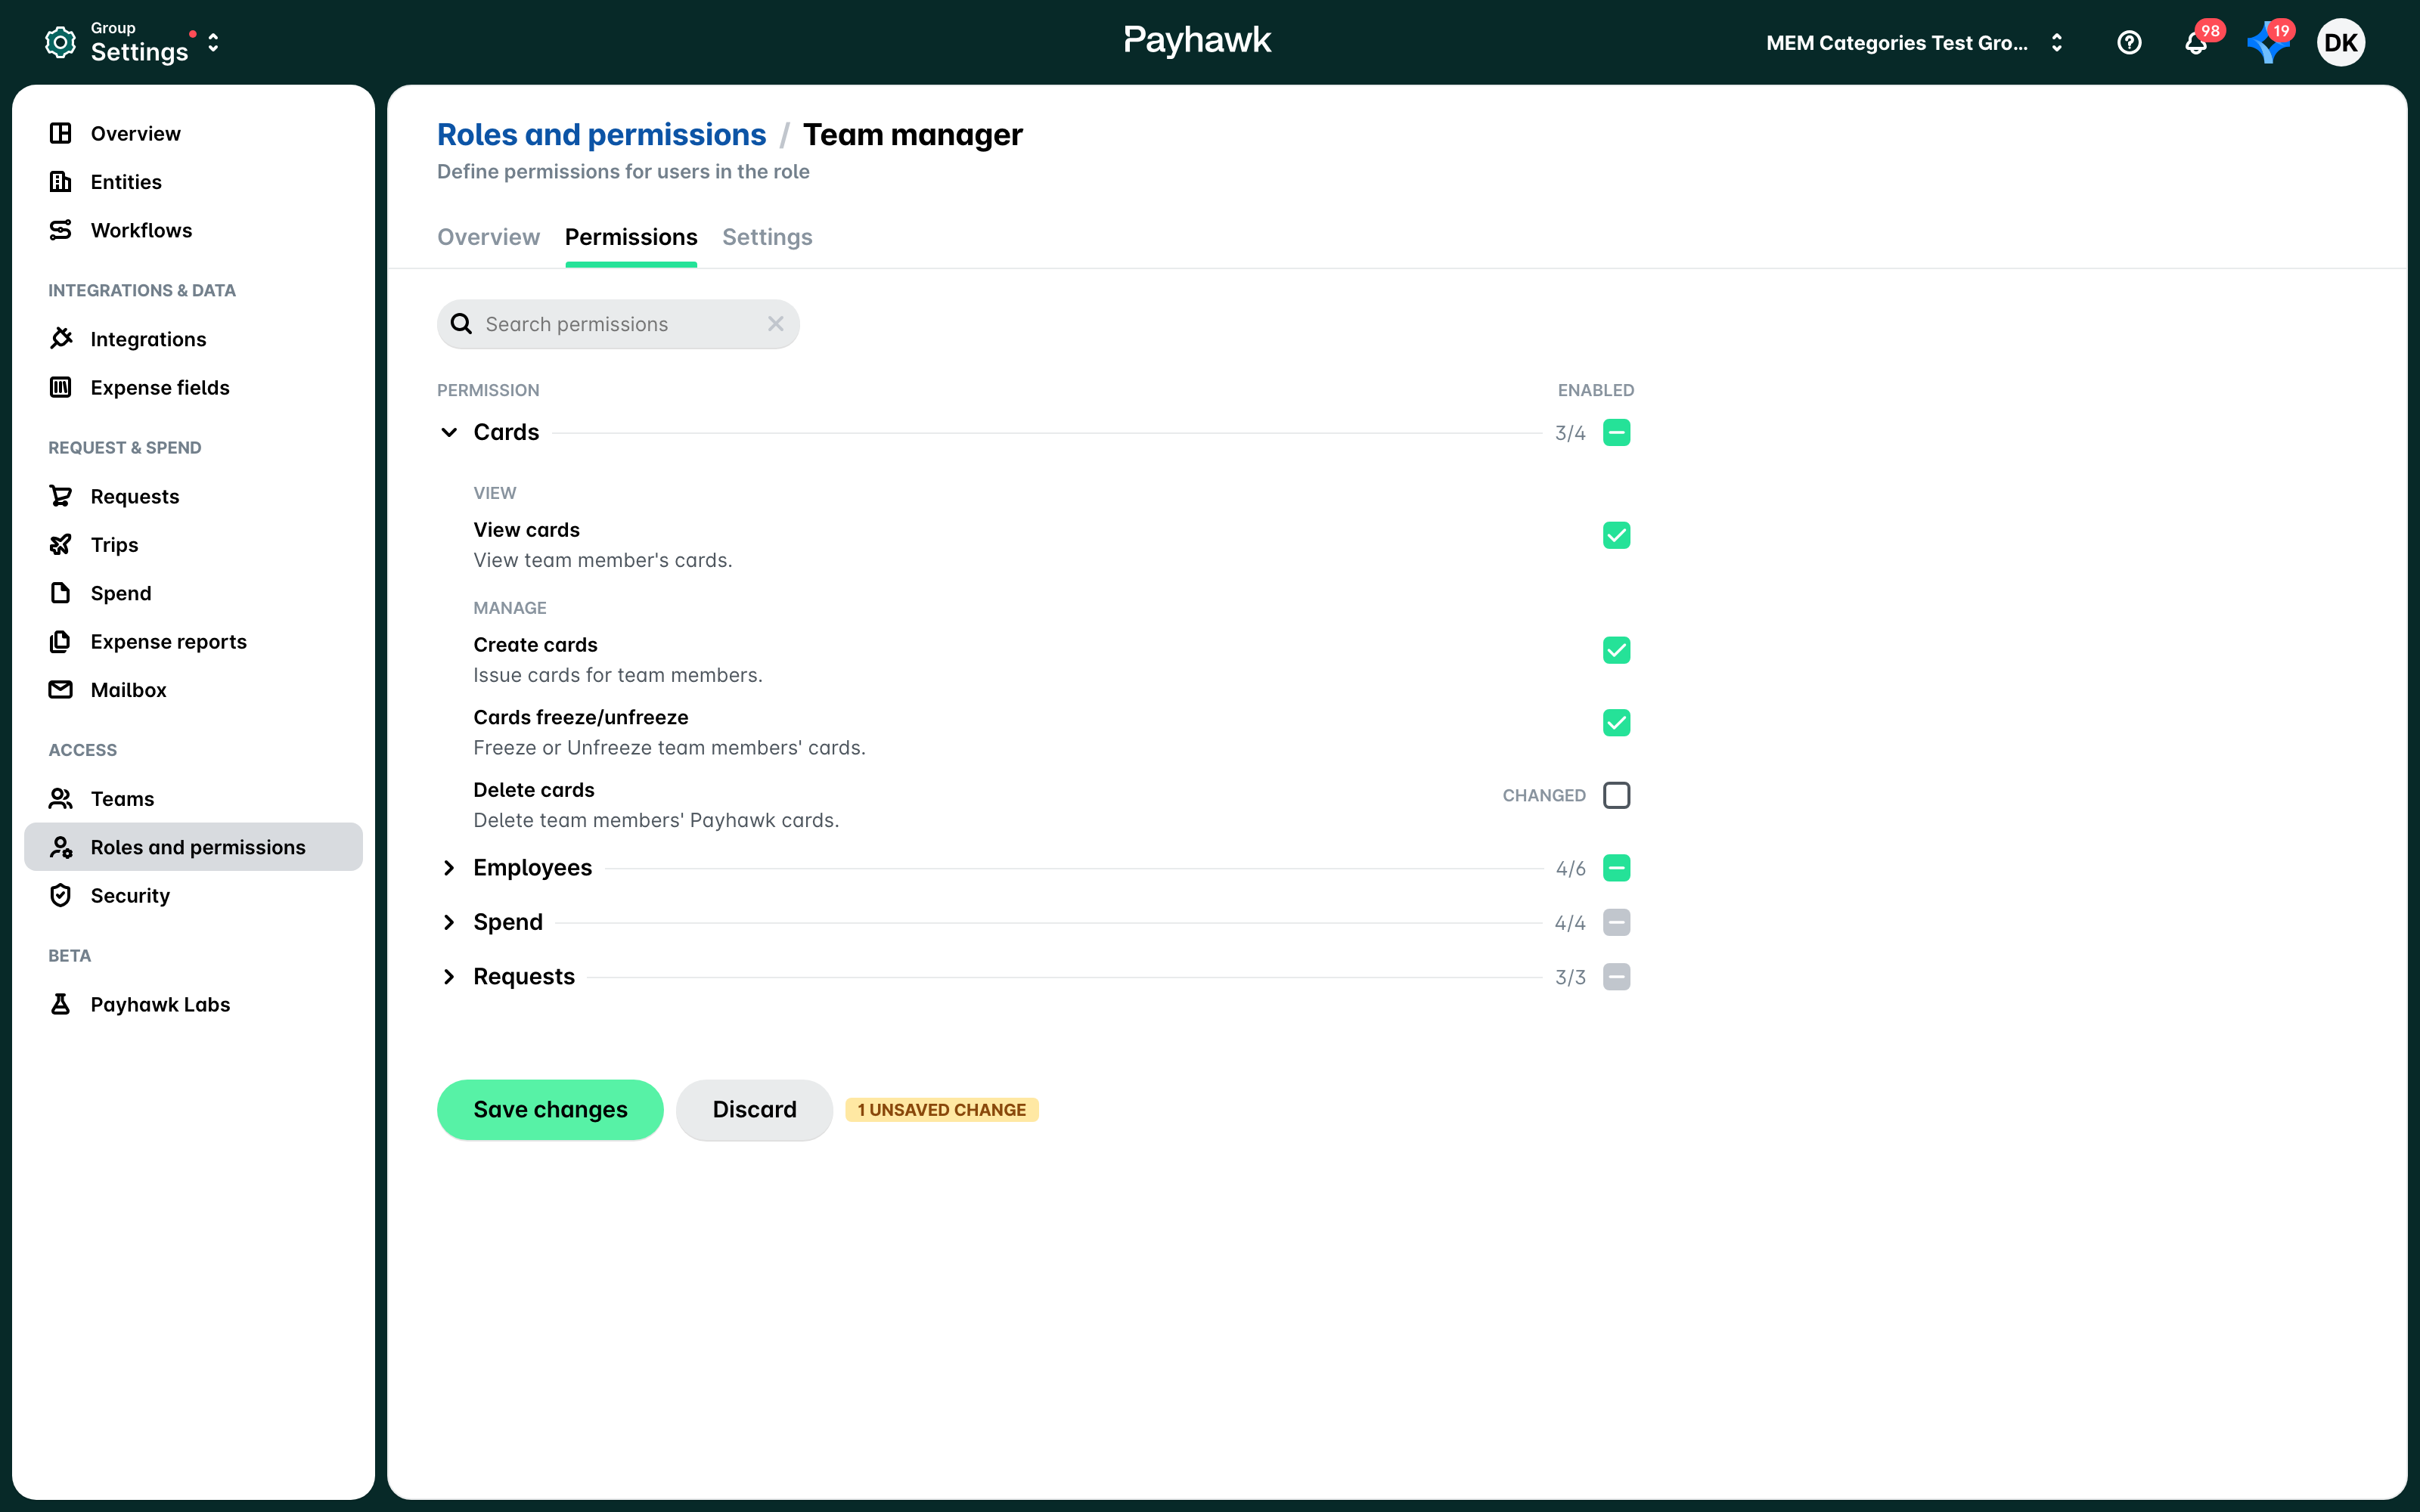Expand the Spend permission group
The height and width of the screenshot is (1512, 2420).
[x=449, y=922]
